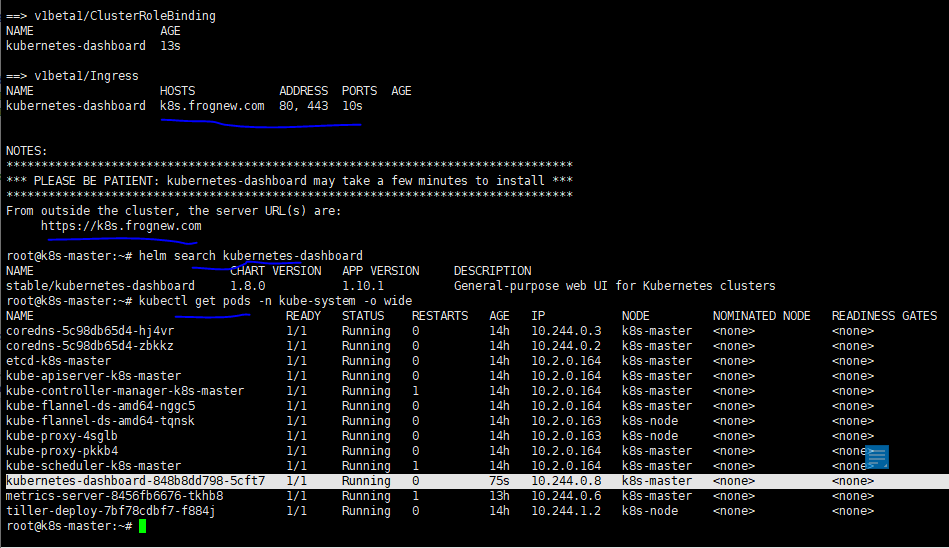Select highlighted pod kubernetes-dashboard-848b8dd798-5cft7

[x=136, y=481]
